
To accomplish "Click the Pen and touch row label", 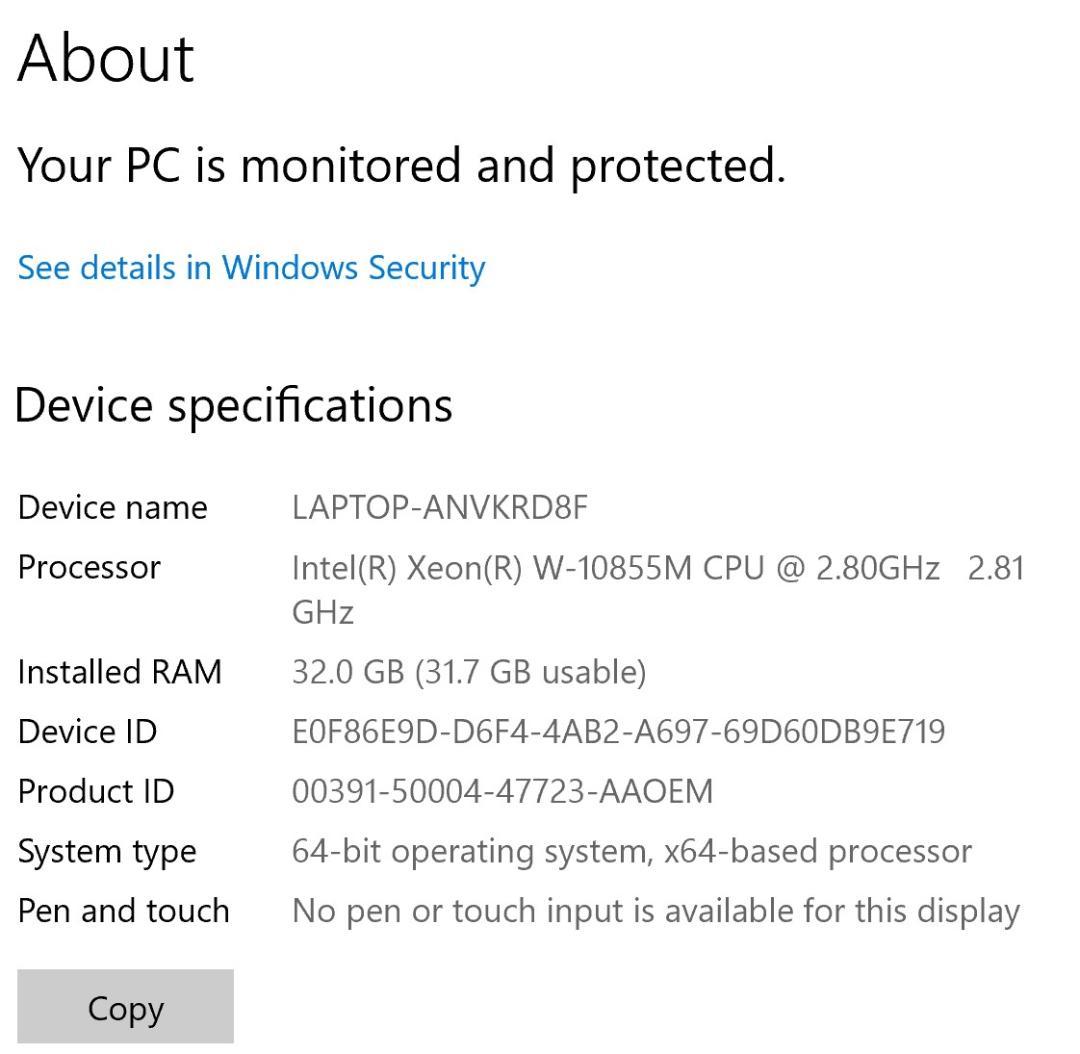I will [x=123, y=910].
